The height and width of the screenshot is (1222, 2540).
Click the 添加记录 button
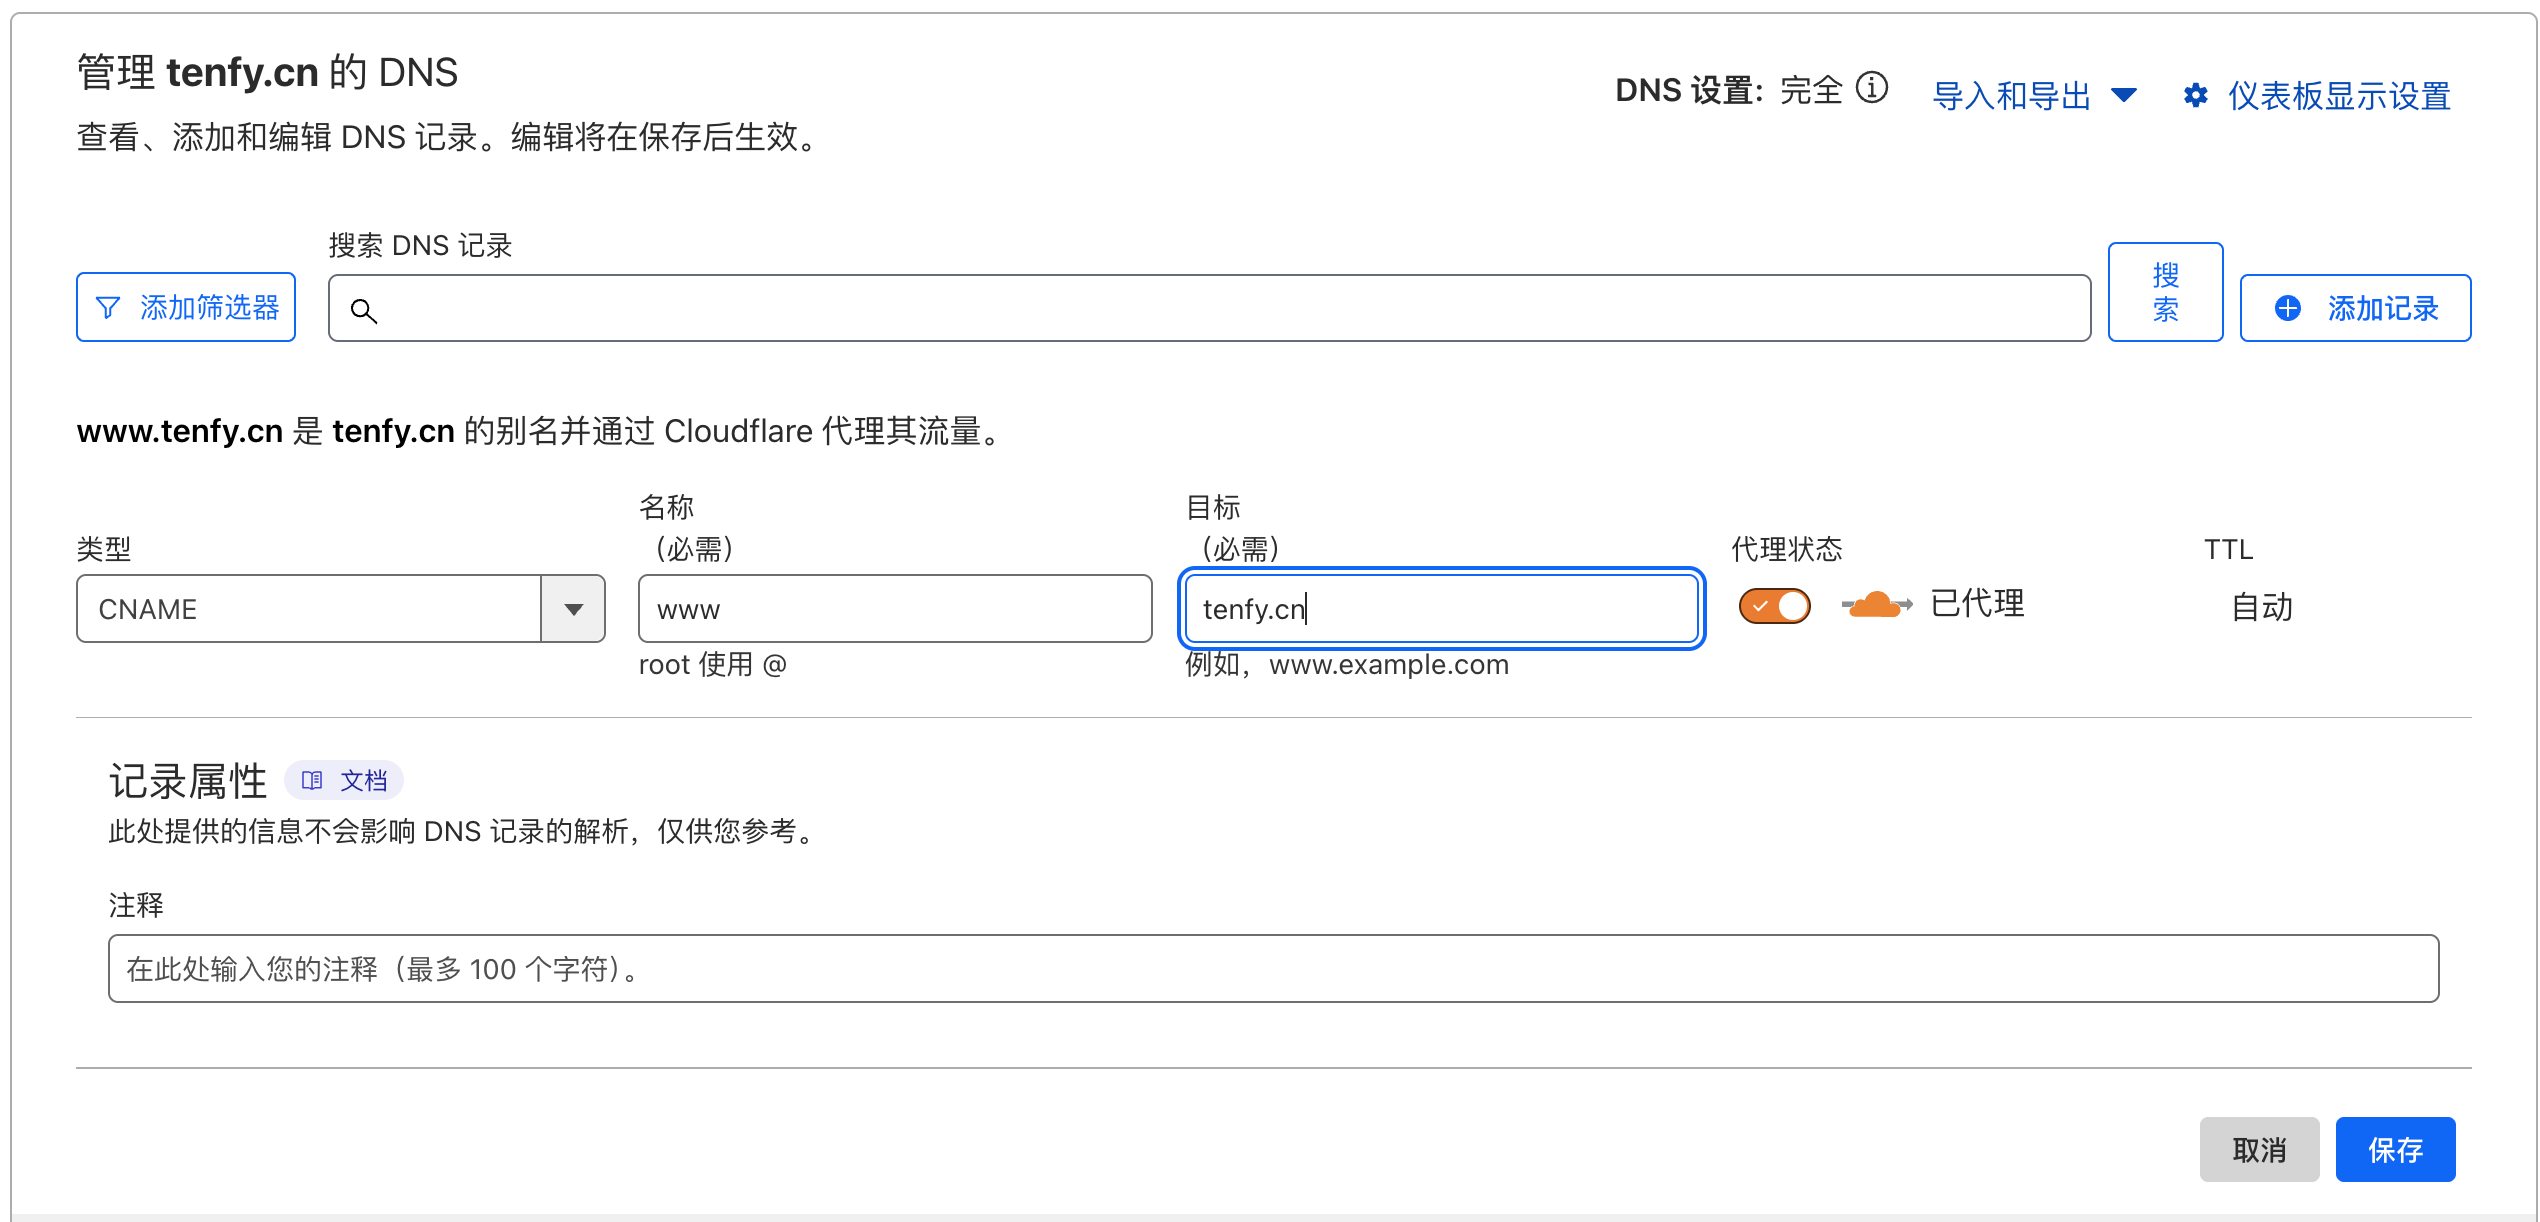[x=2355, y=308]
